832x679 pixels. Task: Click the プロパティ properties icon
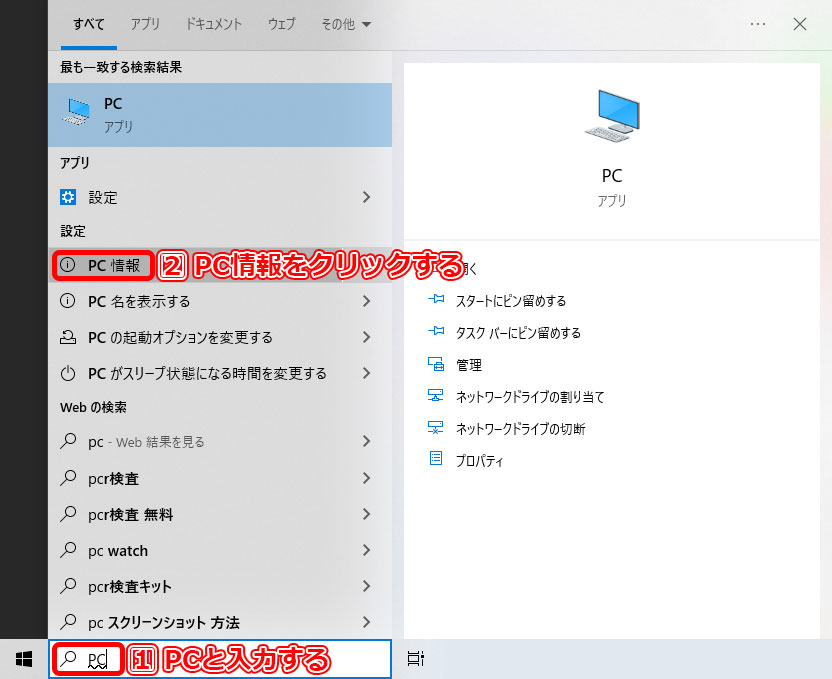(x=435, y=460)
